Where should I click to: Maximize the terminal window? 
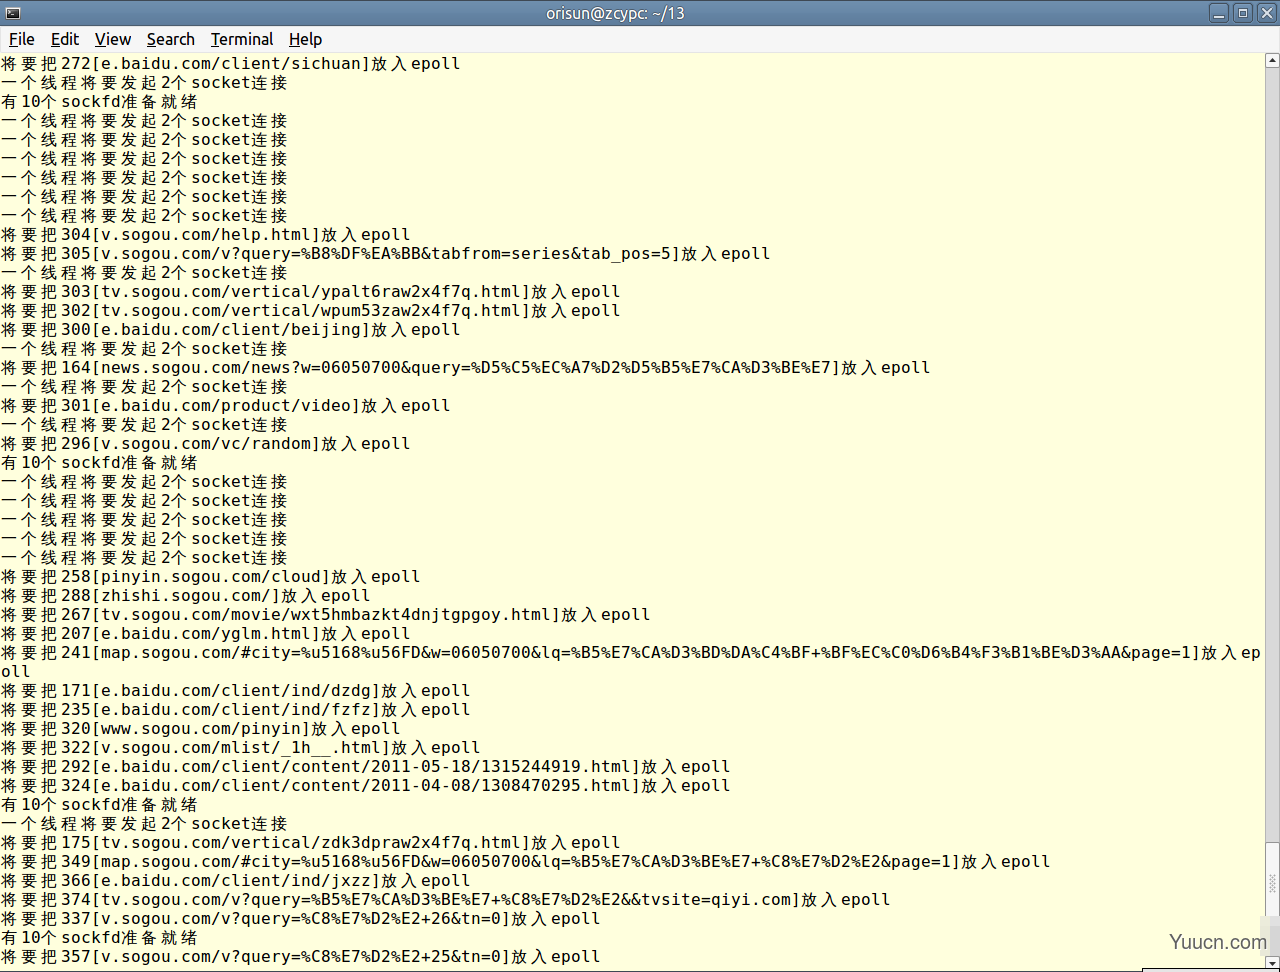1242,13
